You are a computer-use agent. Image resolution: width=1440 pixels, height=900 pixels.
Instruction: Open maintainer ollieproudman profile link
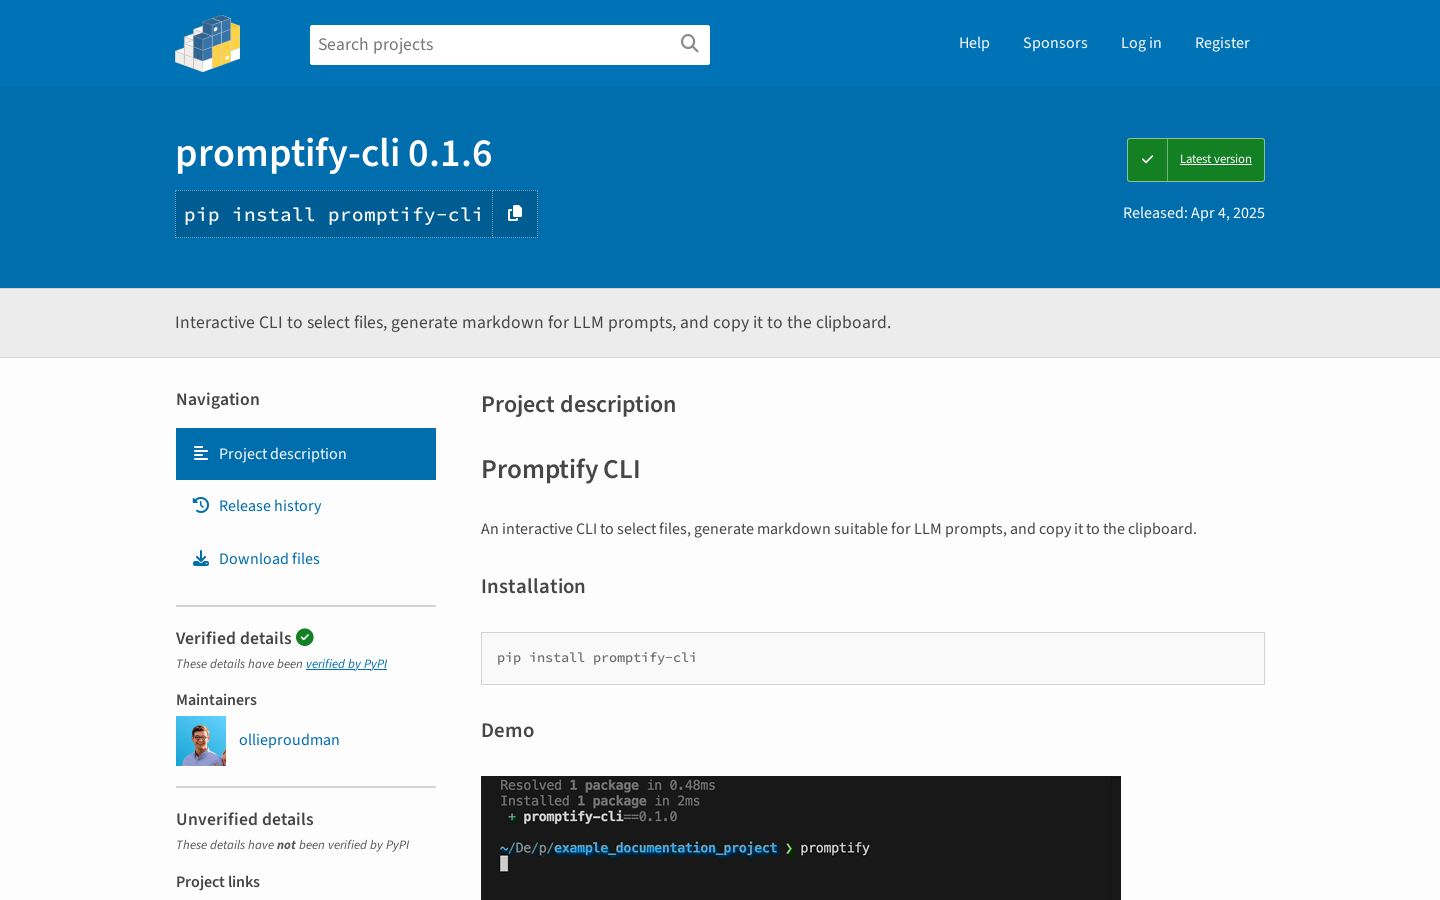tap(289, 740)
